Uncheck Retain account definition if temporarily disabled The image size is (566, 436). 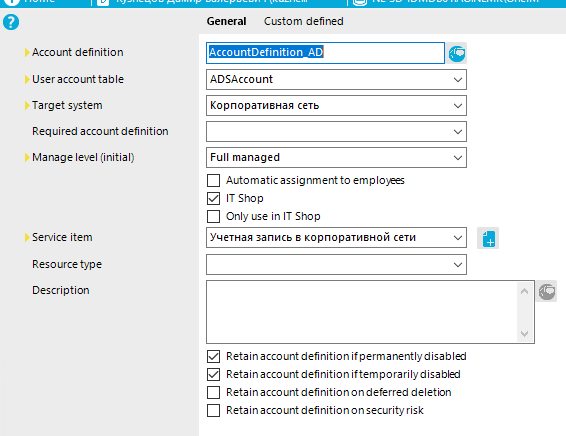[213, 375]
